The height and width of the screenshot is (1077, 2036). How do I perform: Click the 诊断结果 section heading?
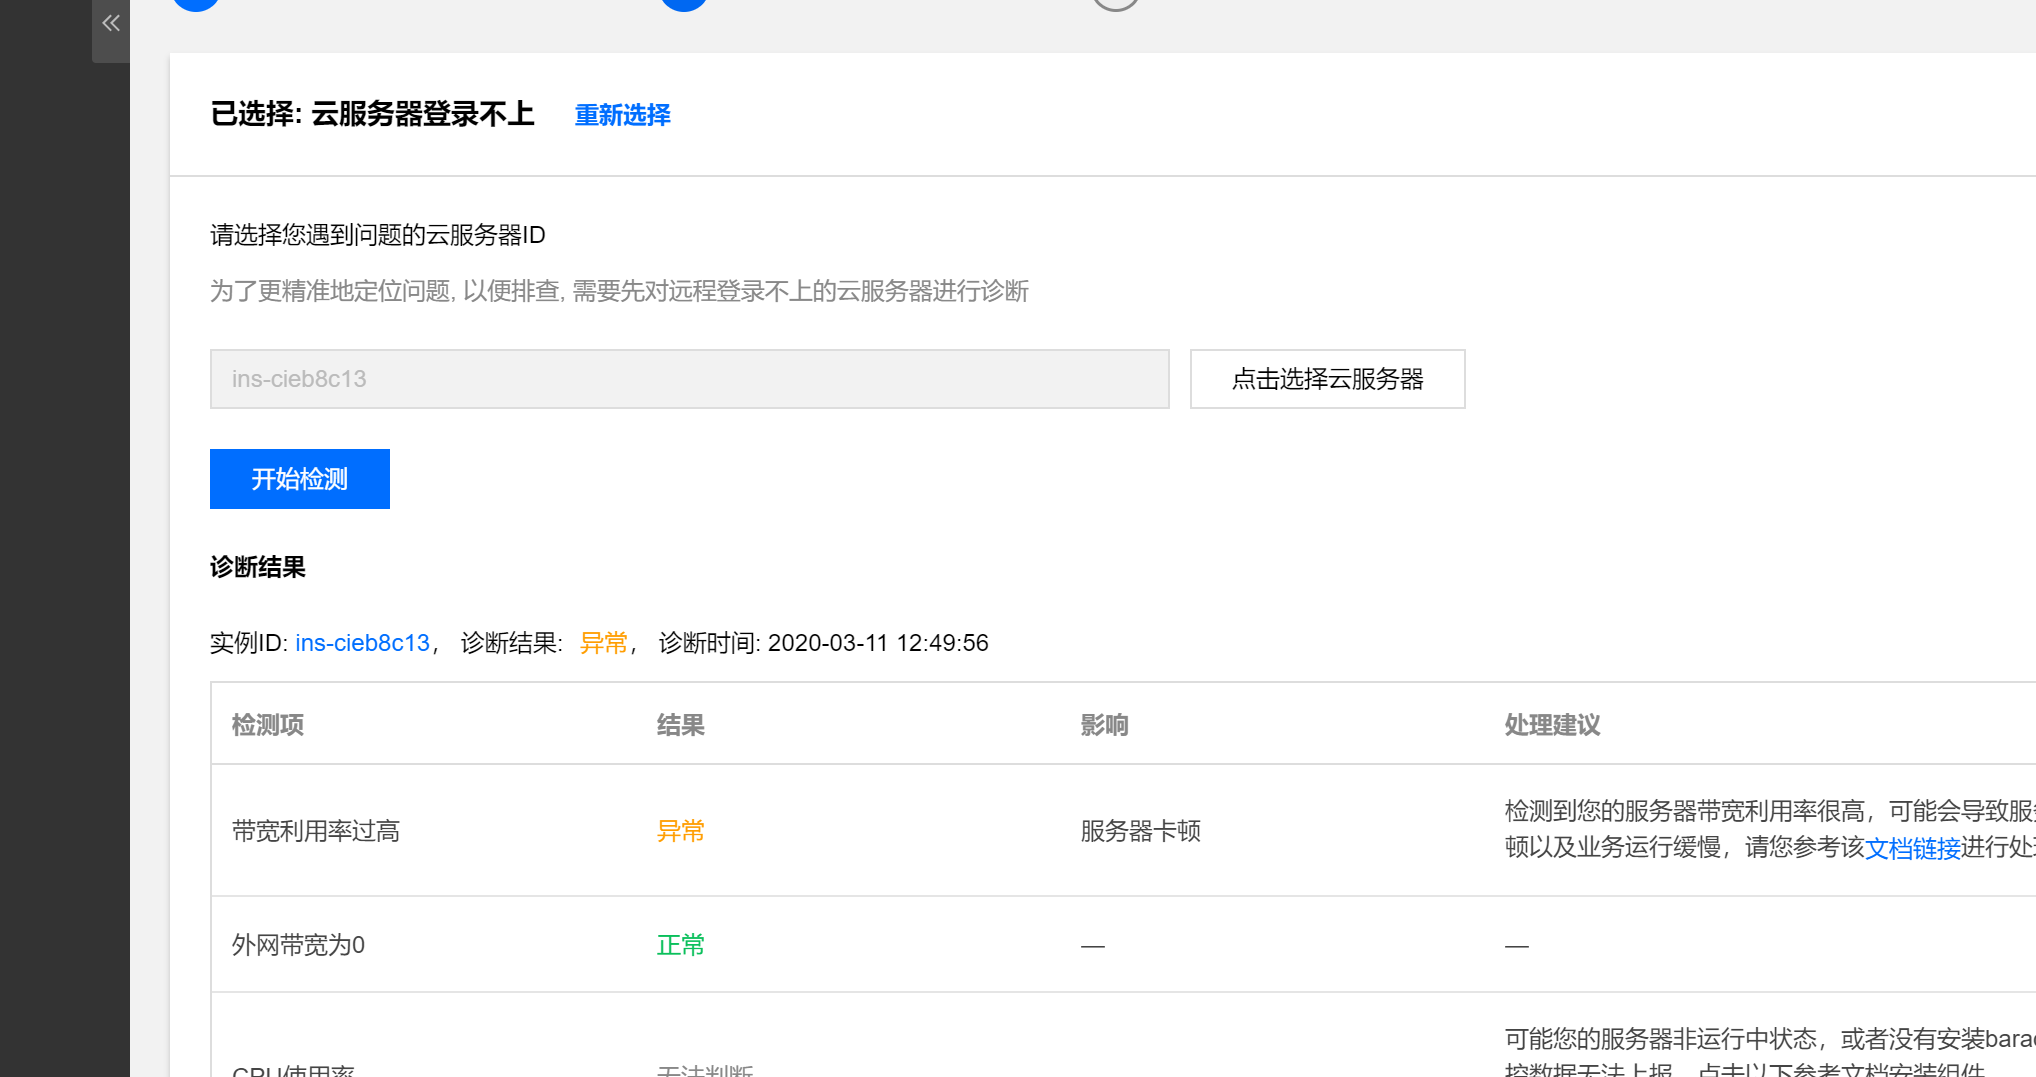[x=258, y=567]
